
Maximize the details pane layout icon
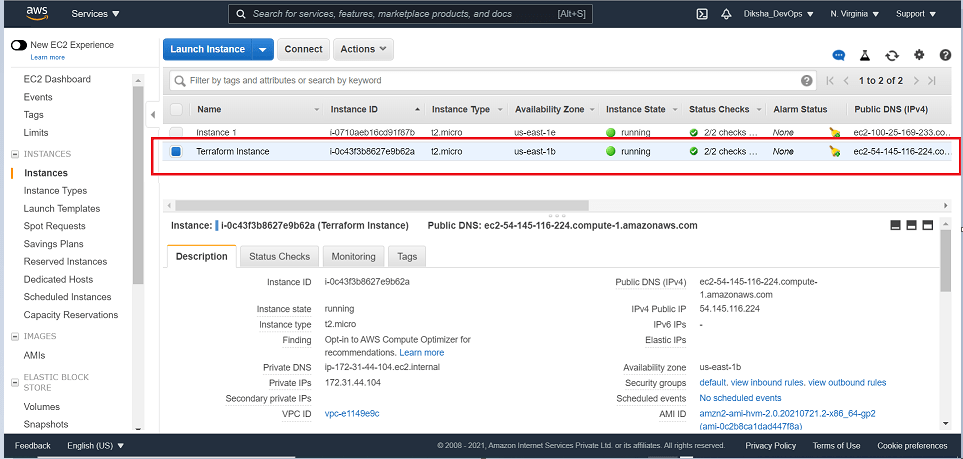click(x=927, y=226)
